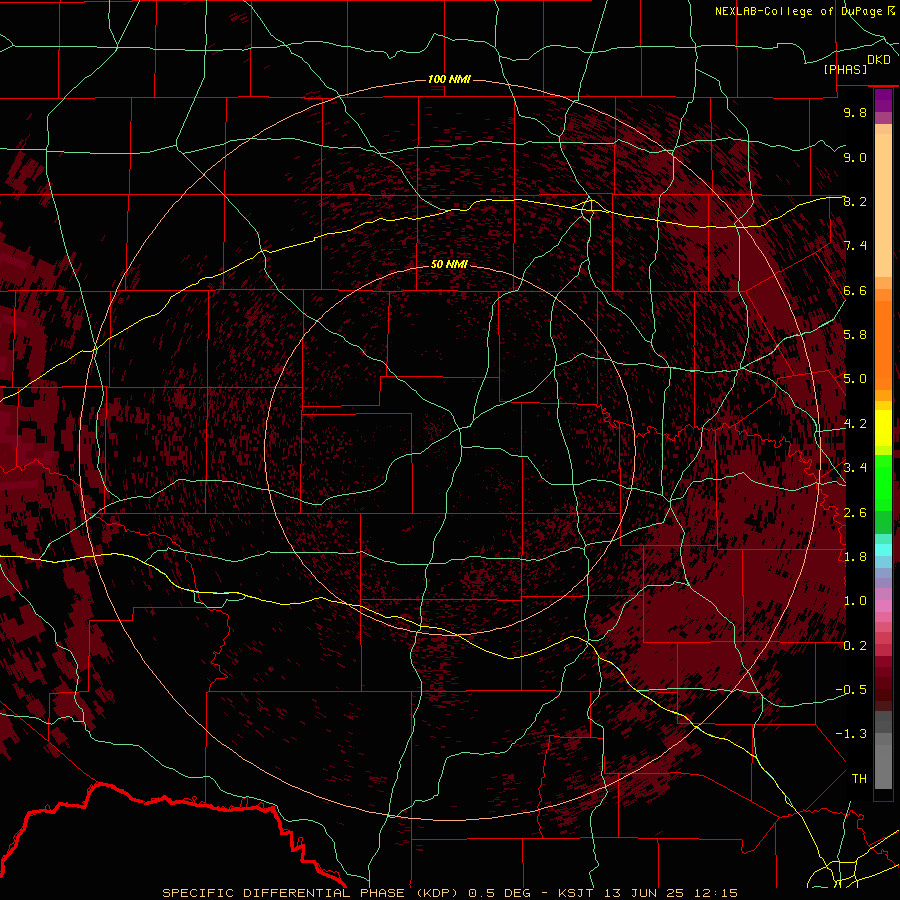Click the 0.2 scale value
The image size is (900, 900).
[855, 646]
